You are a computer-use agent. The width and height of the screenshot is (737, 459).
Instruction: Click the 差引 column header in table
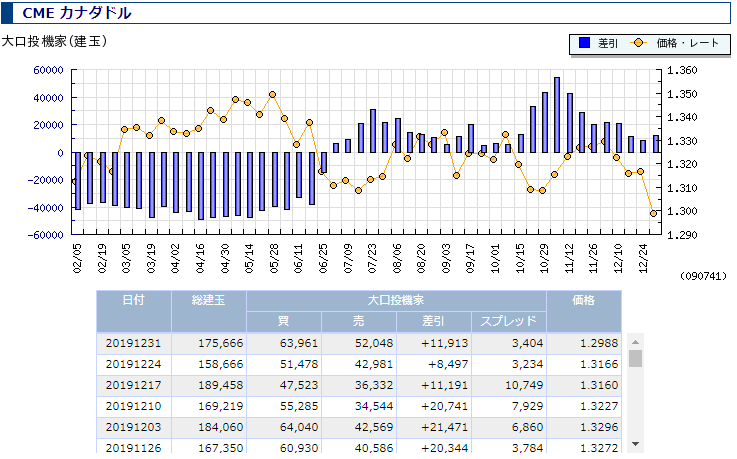[433, 322]
